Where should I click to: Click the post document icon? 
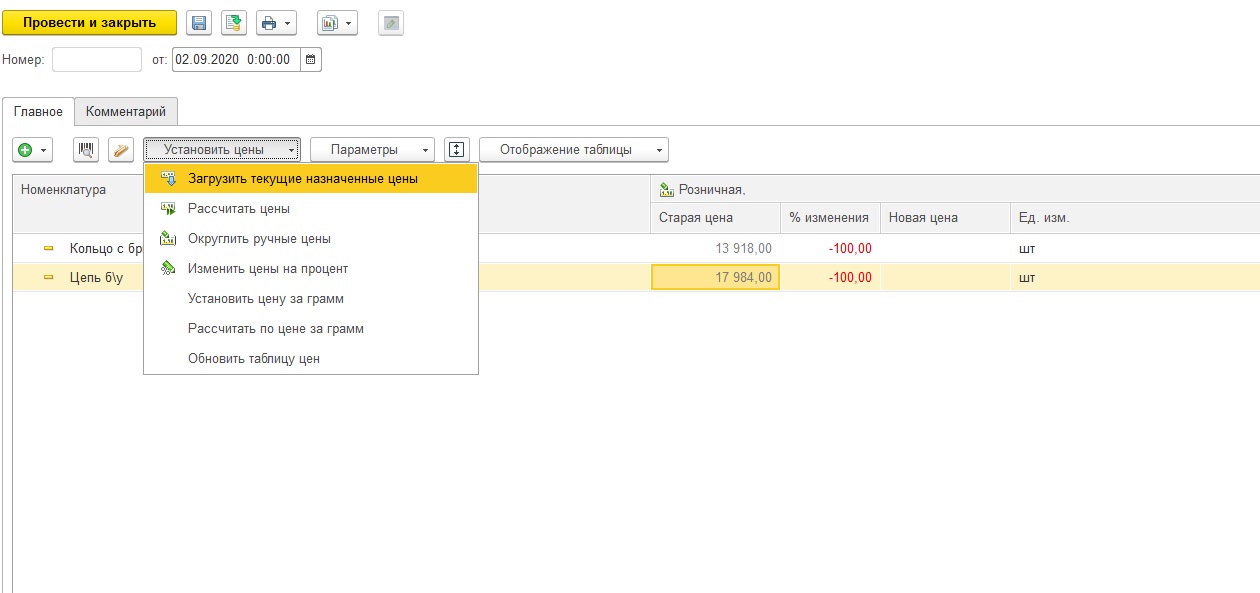click(234, 23)
